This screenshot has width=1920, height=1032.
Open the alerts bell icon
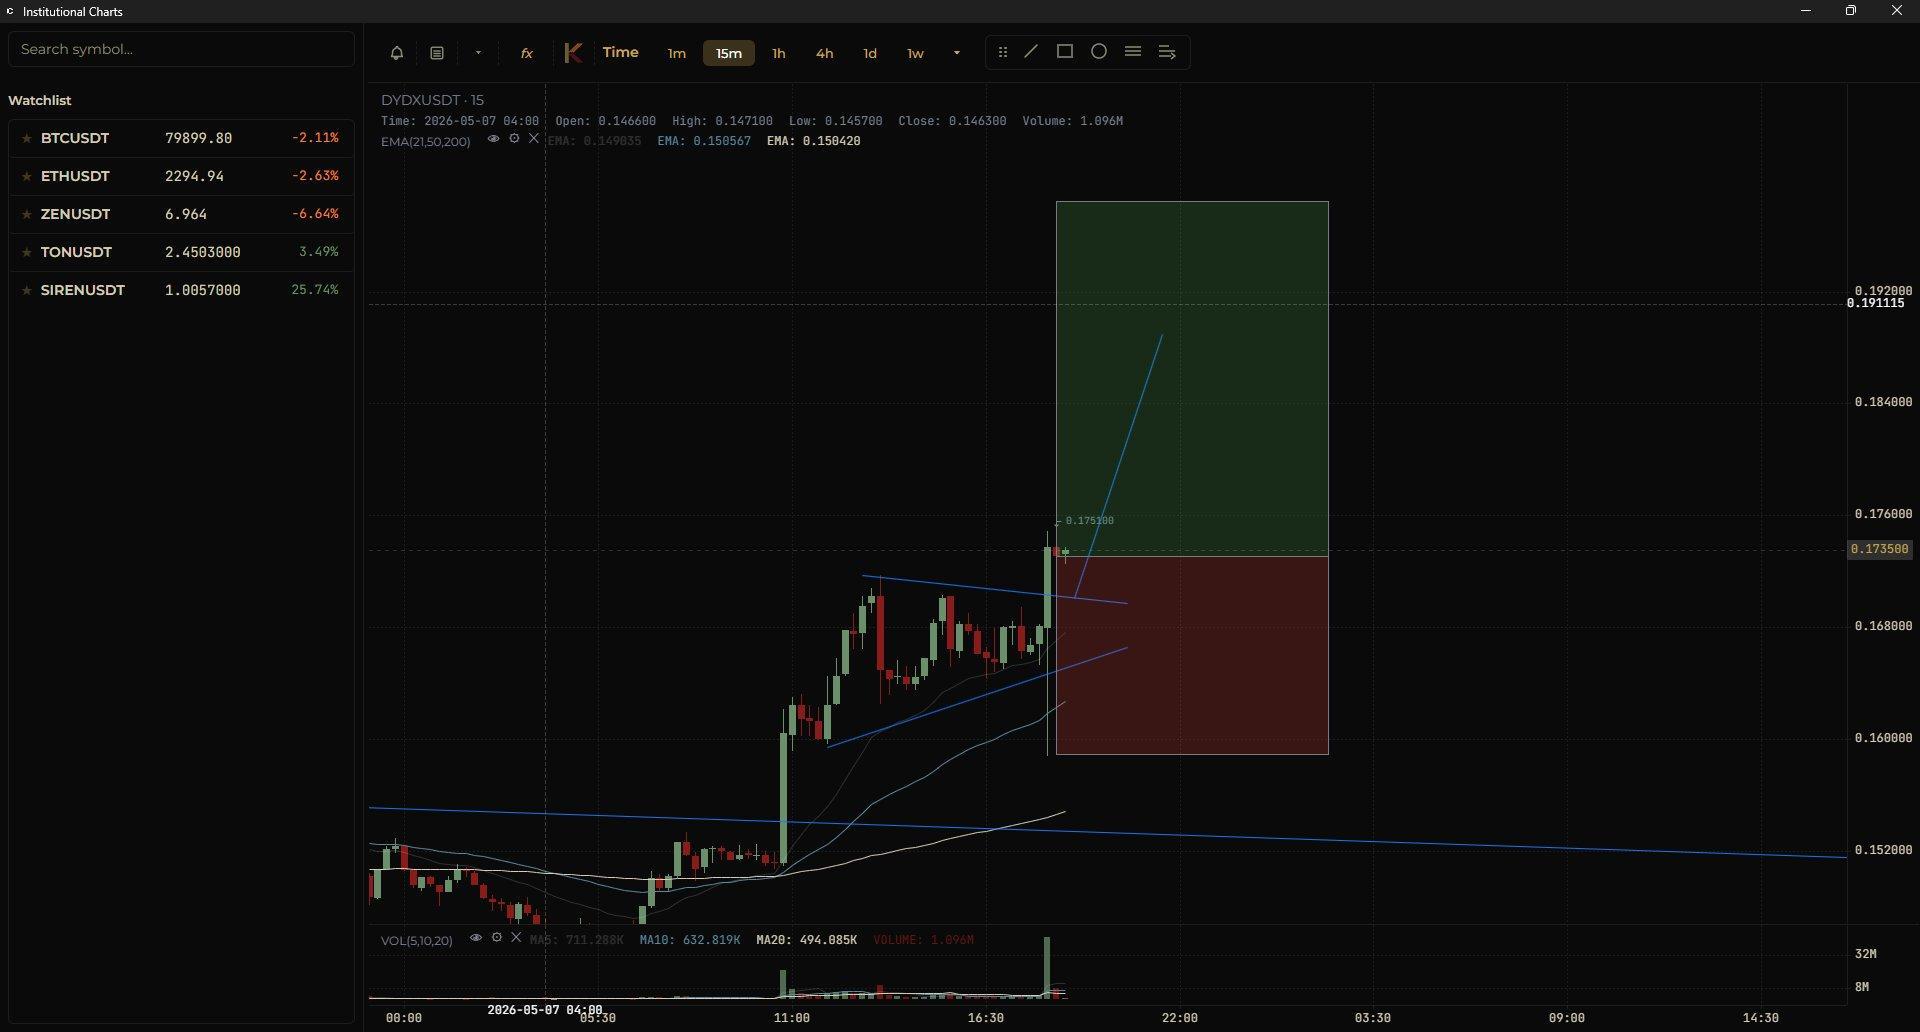click(x=396, y=53)
